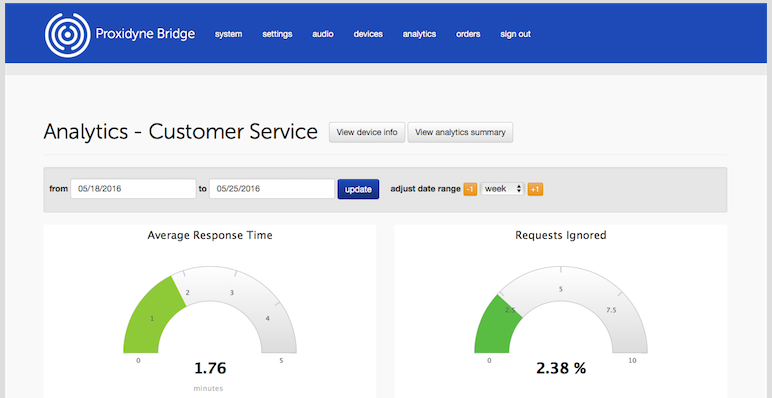
Task: Open the week interval dropdown
Action: click(x=503, y=189)
